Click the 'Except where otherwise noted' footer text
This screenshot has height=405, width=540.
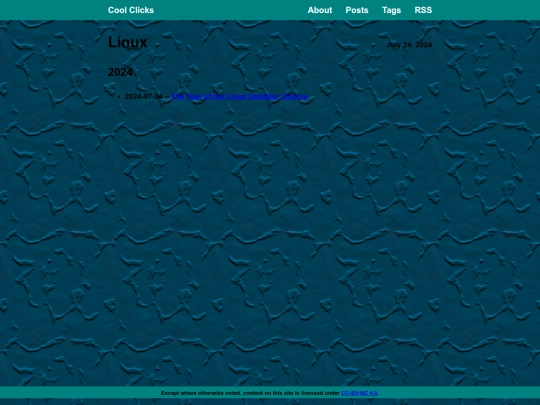tap(201, 393)
